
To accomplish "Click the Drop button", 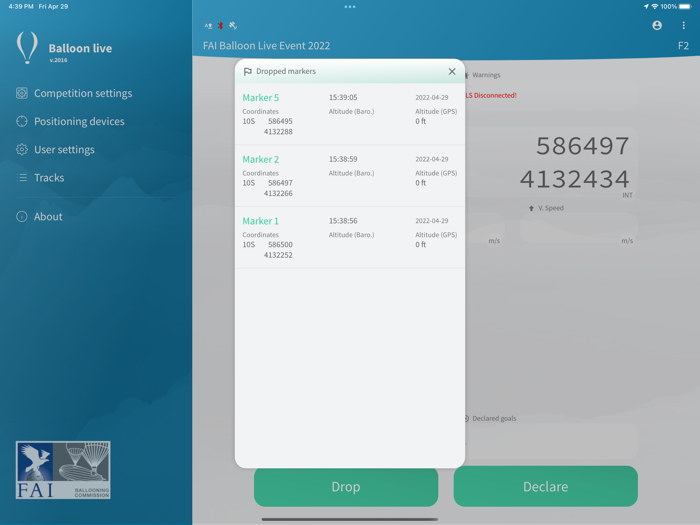I will tap(346, 486).
